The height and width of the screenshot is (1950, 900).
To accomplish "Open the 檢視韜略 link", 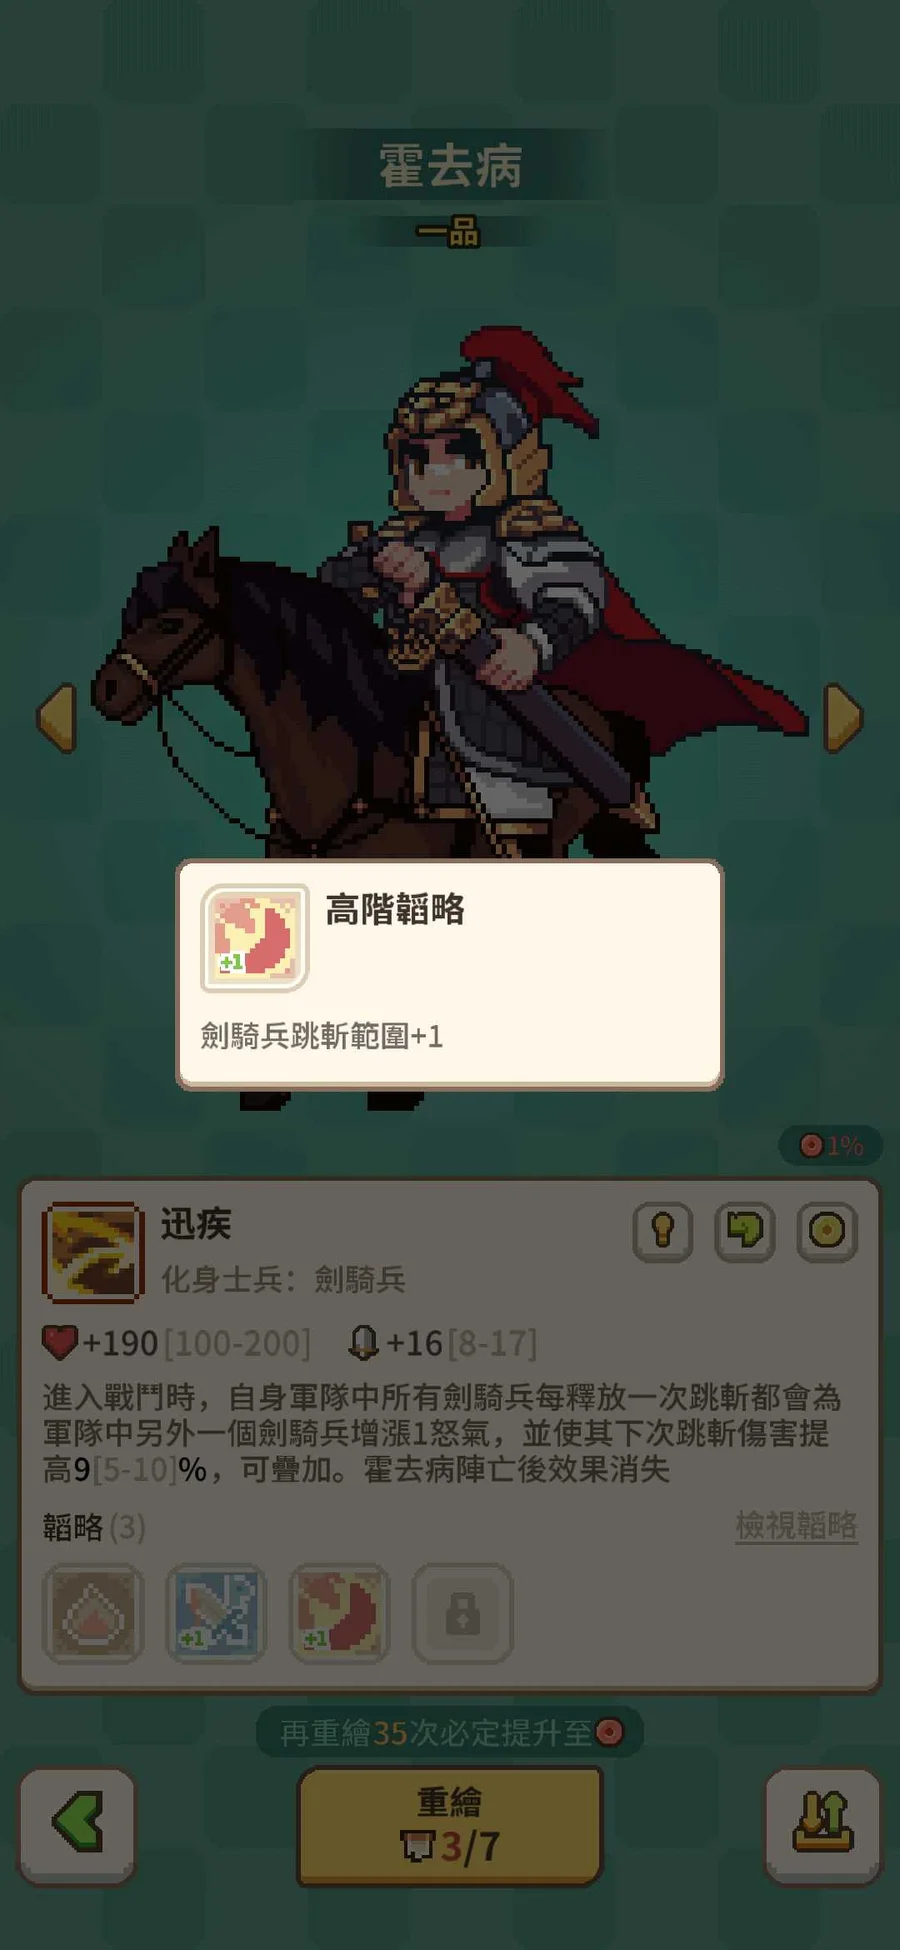I will (796, 1526).
